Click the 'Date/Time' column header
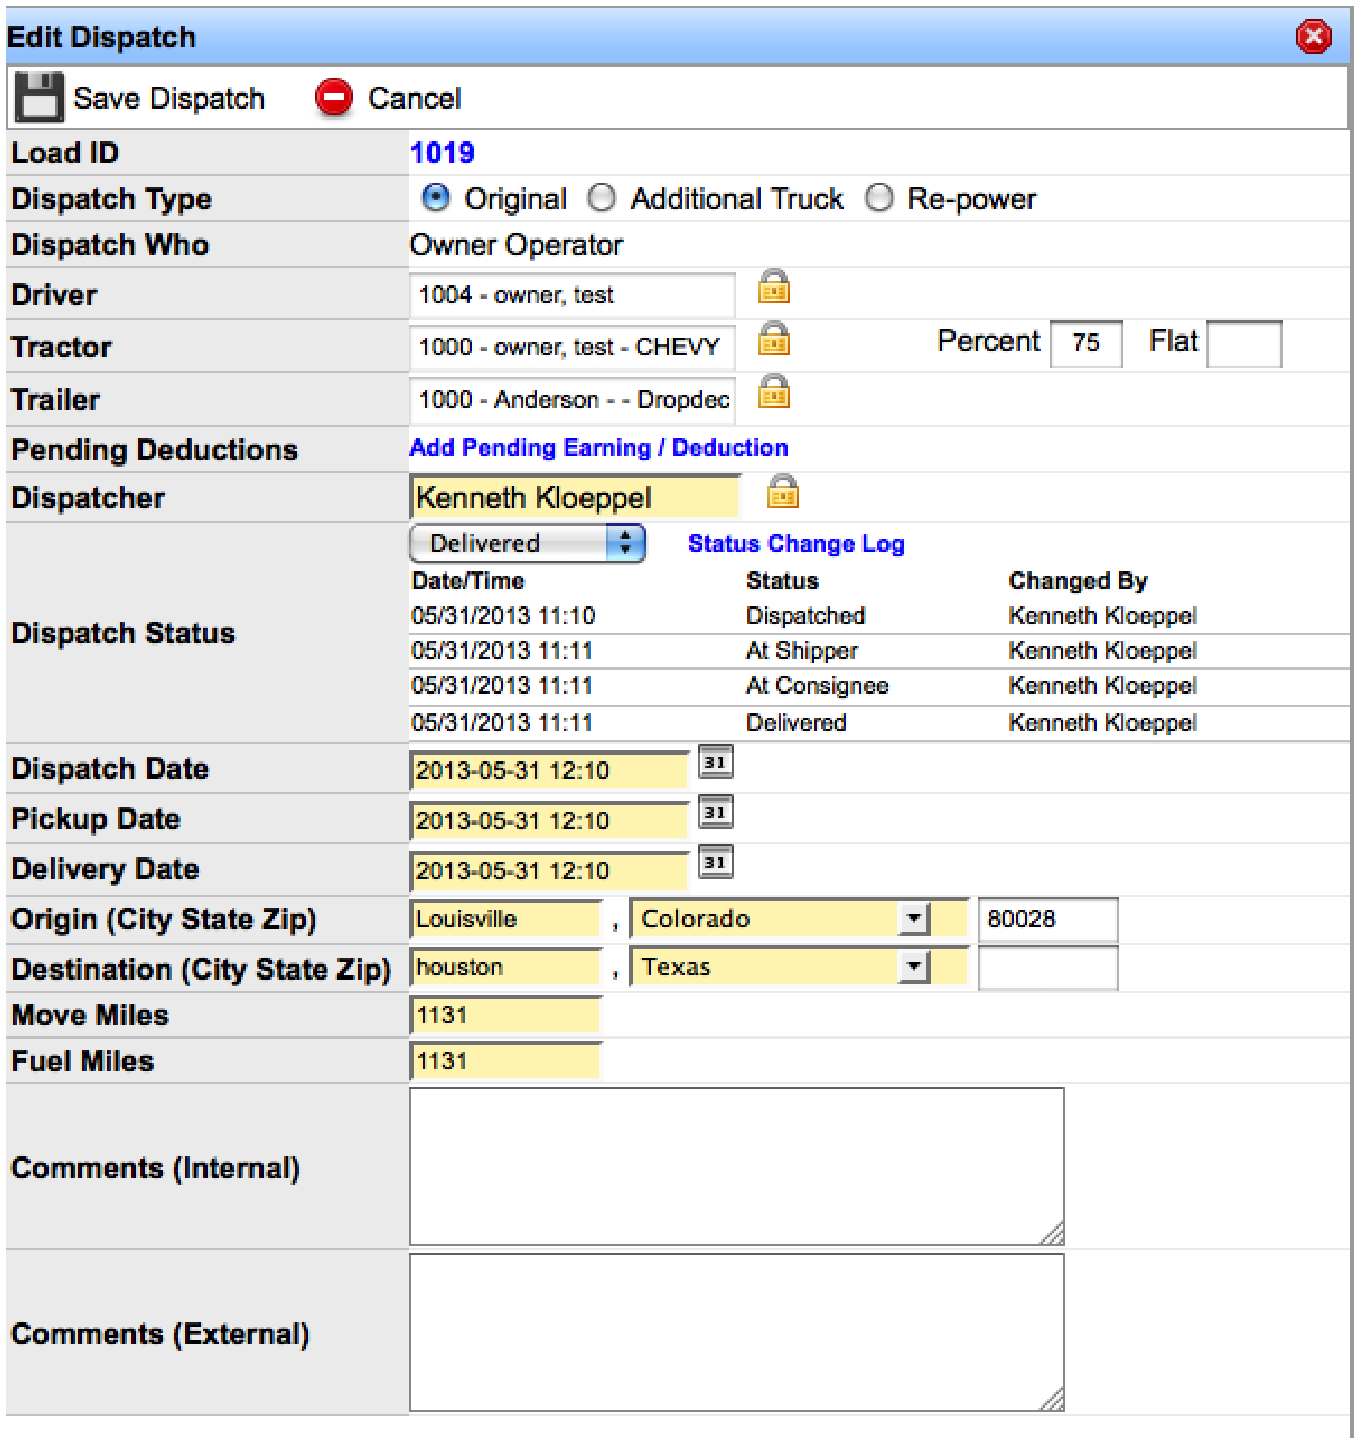Image resolution: width=1360 pixels, height=1444 pixels. pos(468,581)
